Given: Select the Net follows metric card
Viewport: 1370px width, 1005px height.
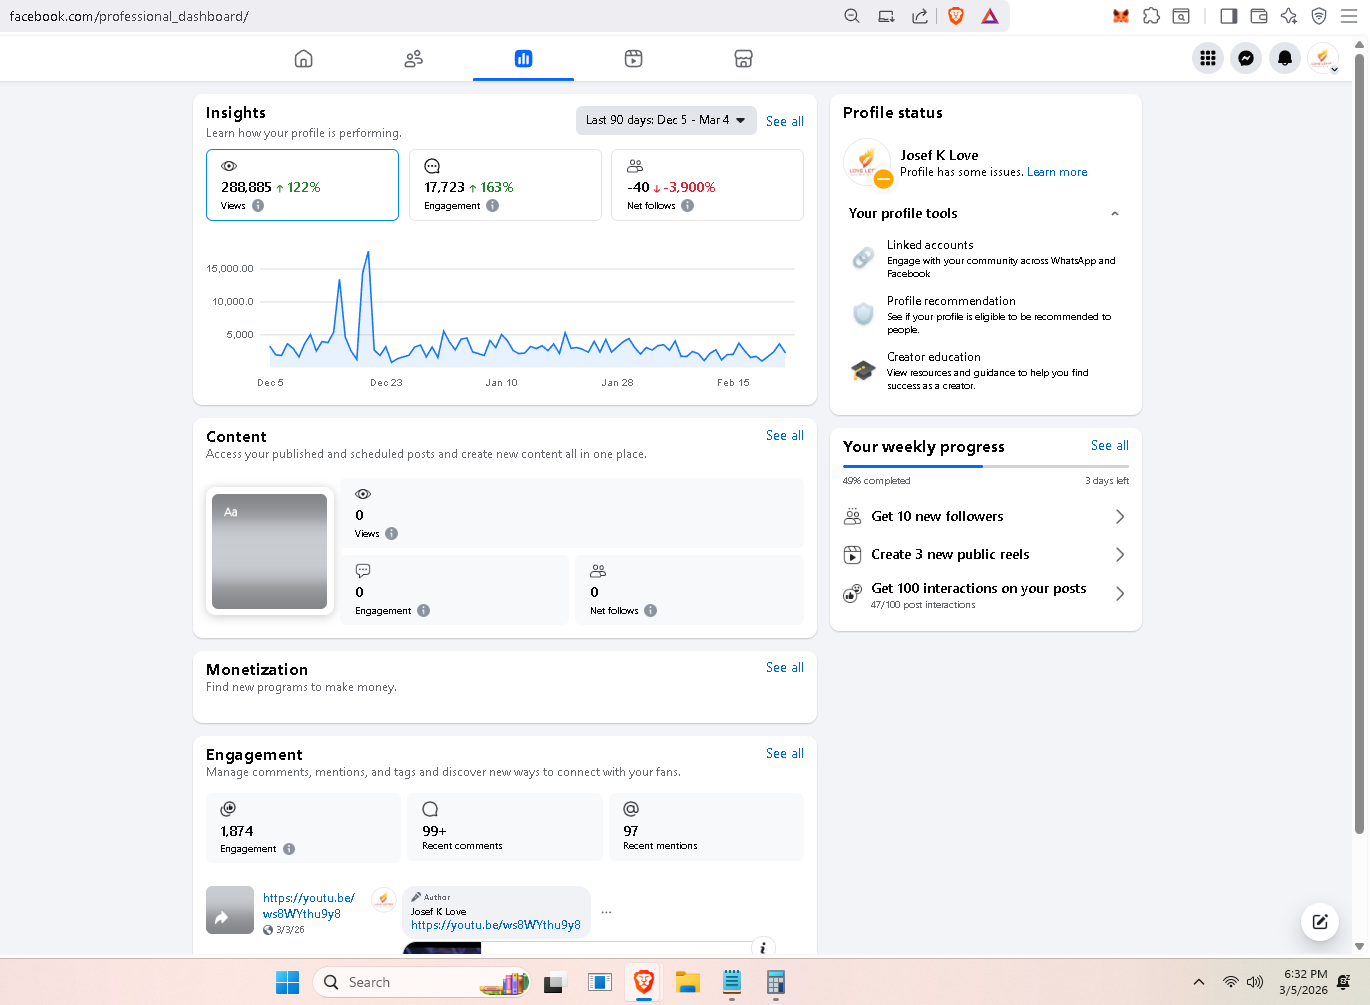Looking at the screenshot, I should pos(707,185).
